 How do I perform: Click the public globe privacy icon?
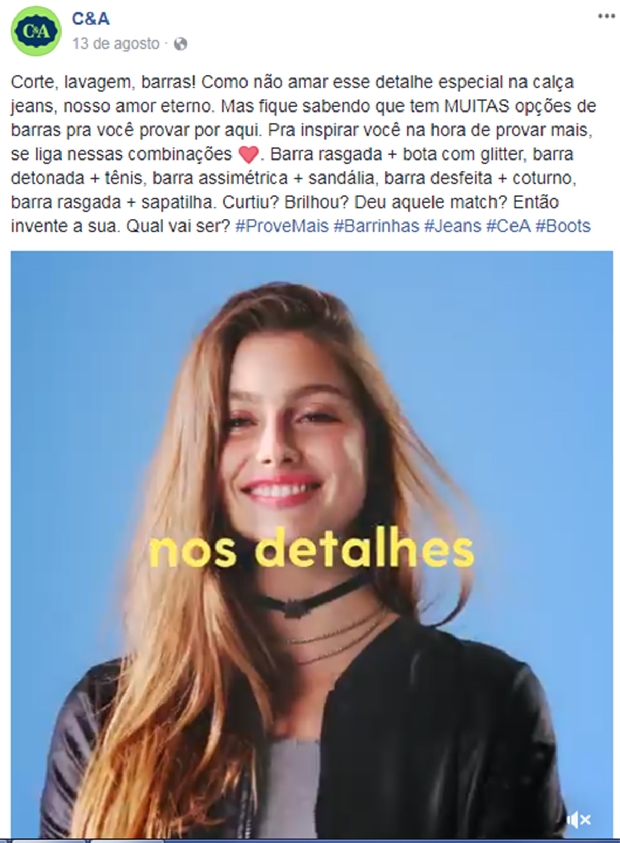(x=181, y=44)
